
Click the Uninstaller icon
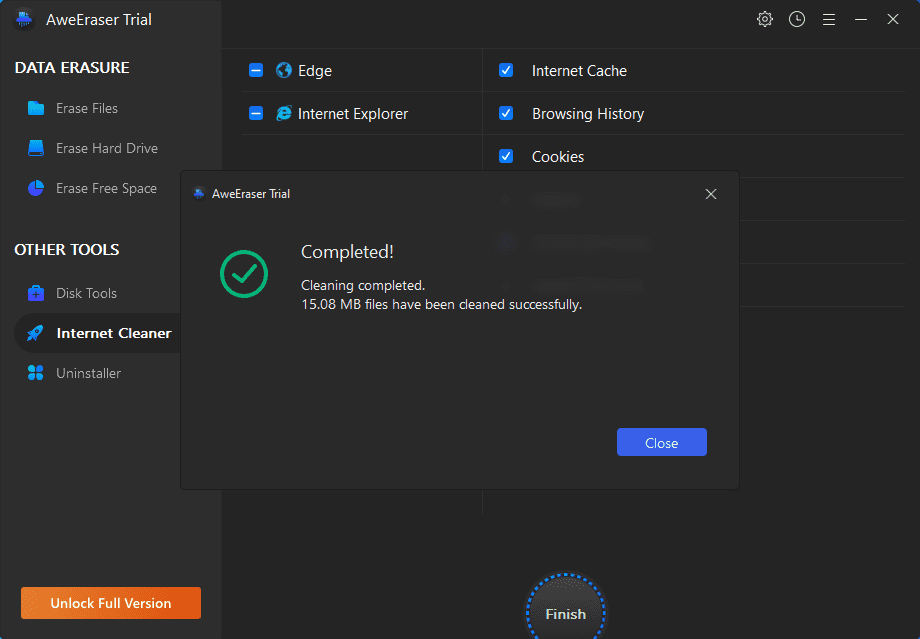(36, 373)
